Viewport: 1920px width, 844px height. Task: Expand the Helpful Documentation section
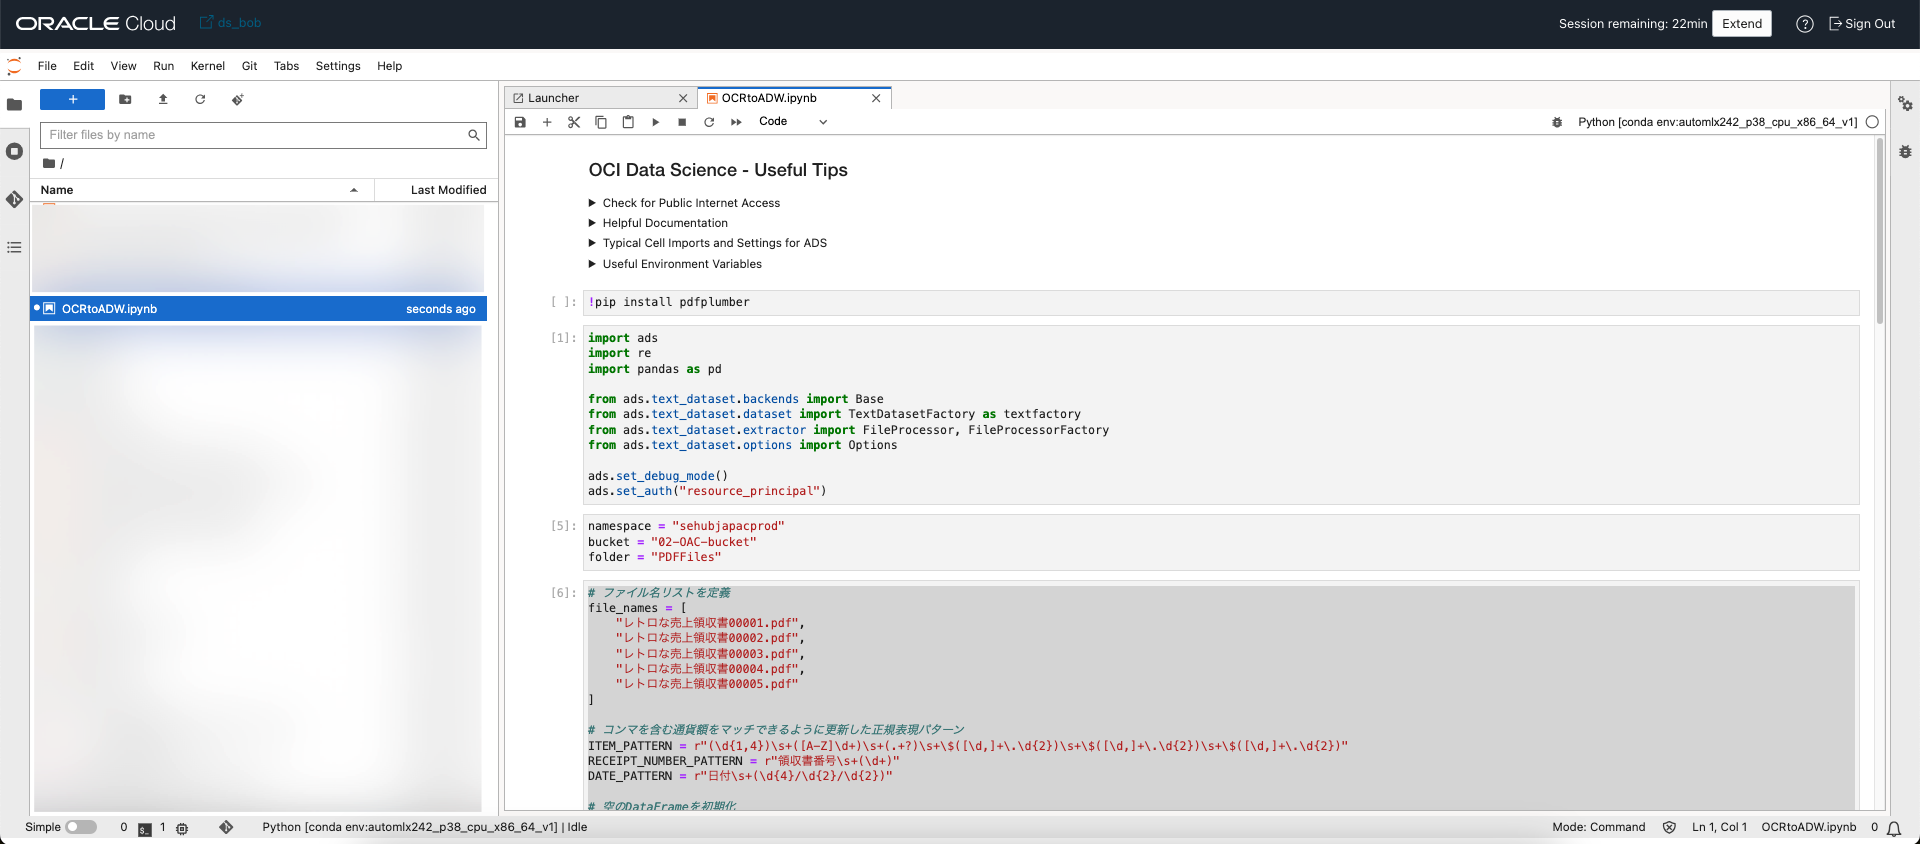658,223
